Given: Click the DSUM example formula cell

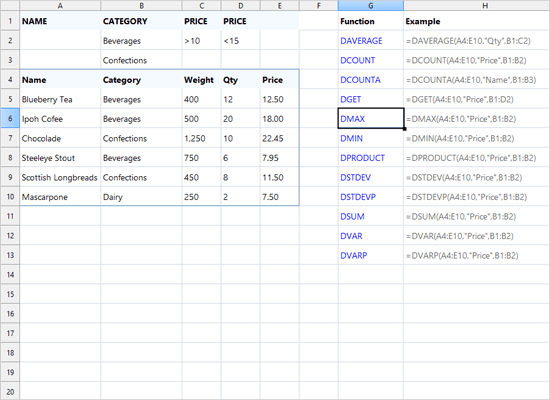Looking at the screenshot, I should 477,216.
